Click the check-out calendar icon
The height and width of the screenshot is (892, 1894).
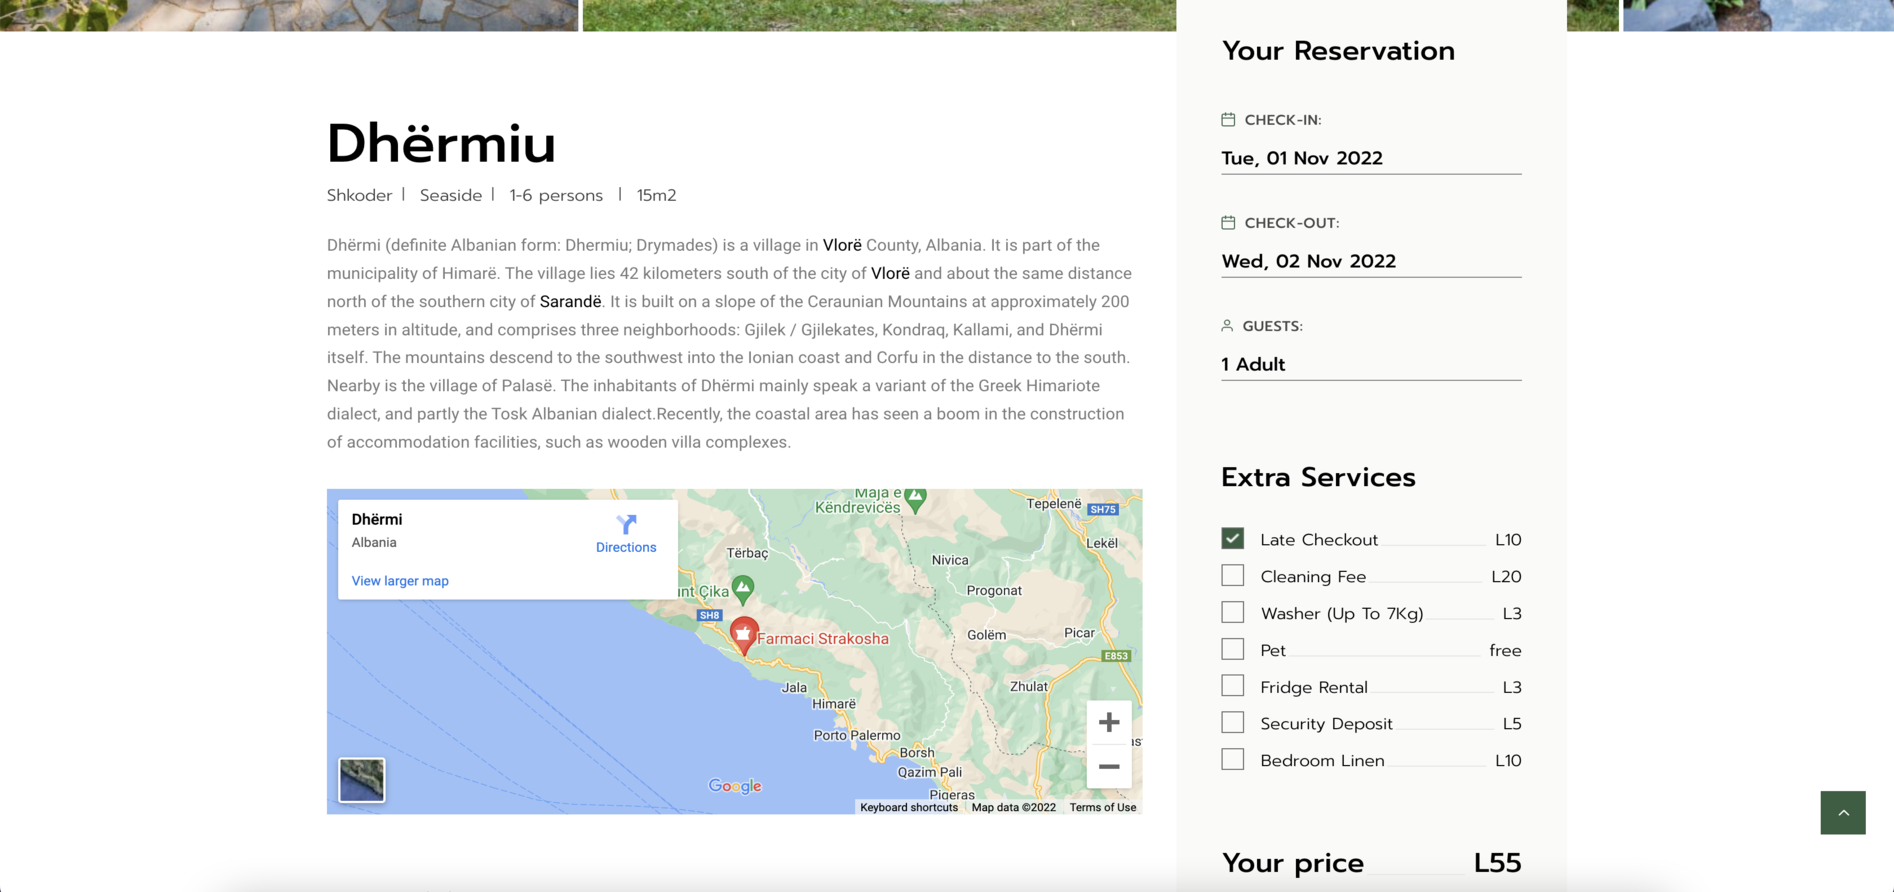(1228, 222)
